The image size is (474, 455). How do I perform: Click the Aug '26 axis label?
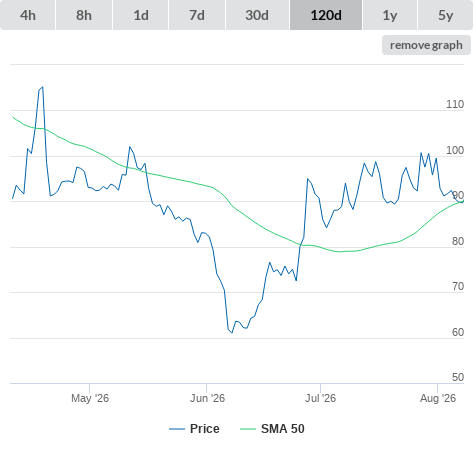coord(438,398)
